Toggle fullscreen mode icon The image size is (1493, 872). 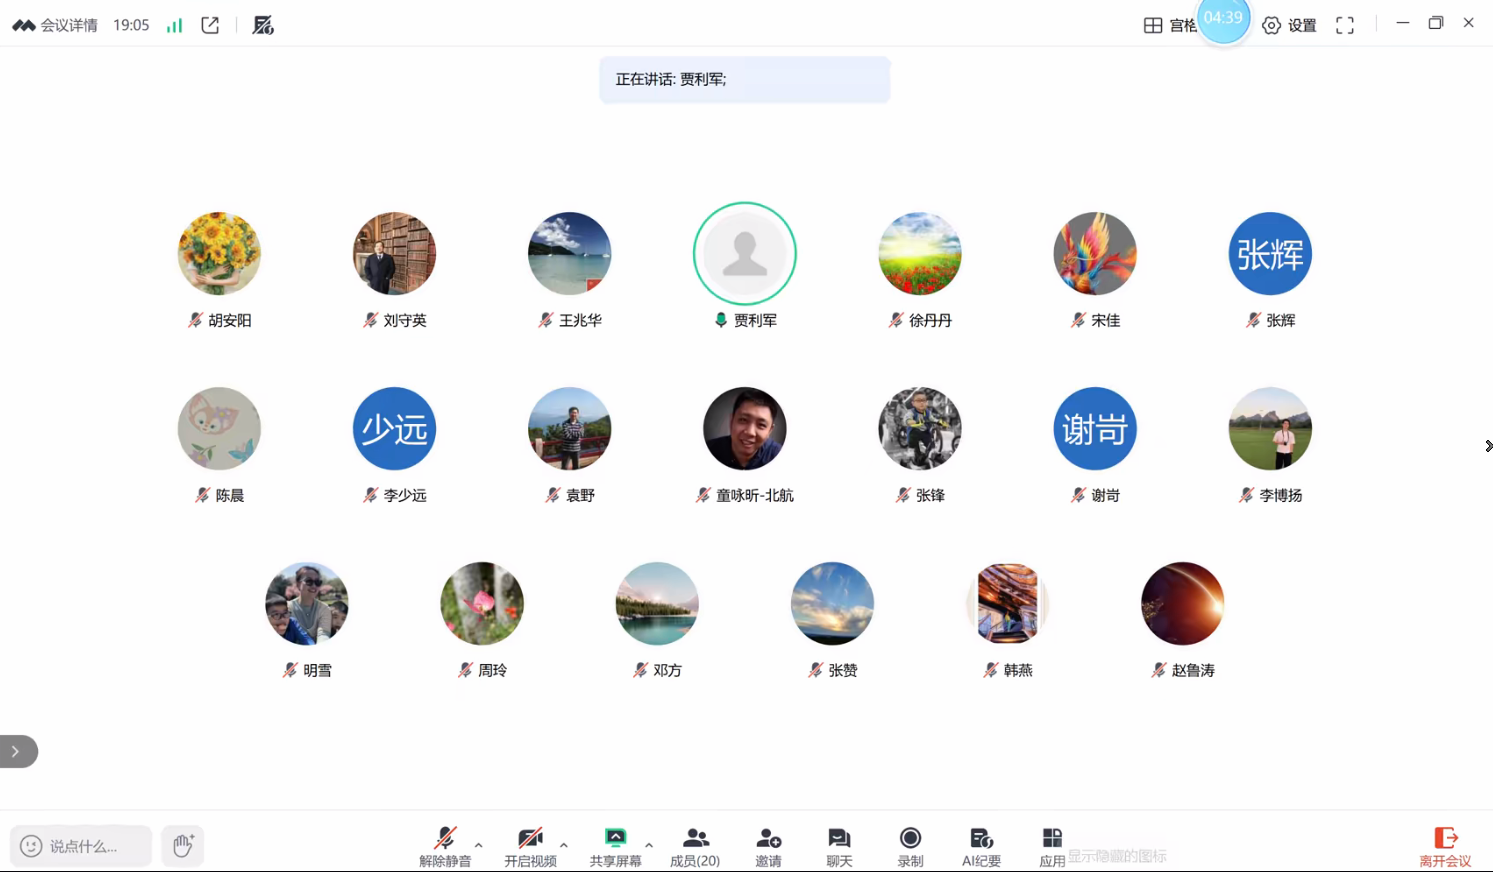[x=1345, y=26]
